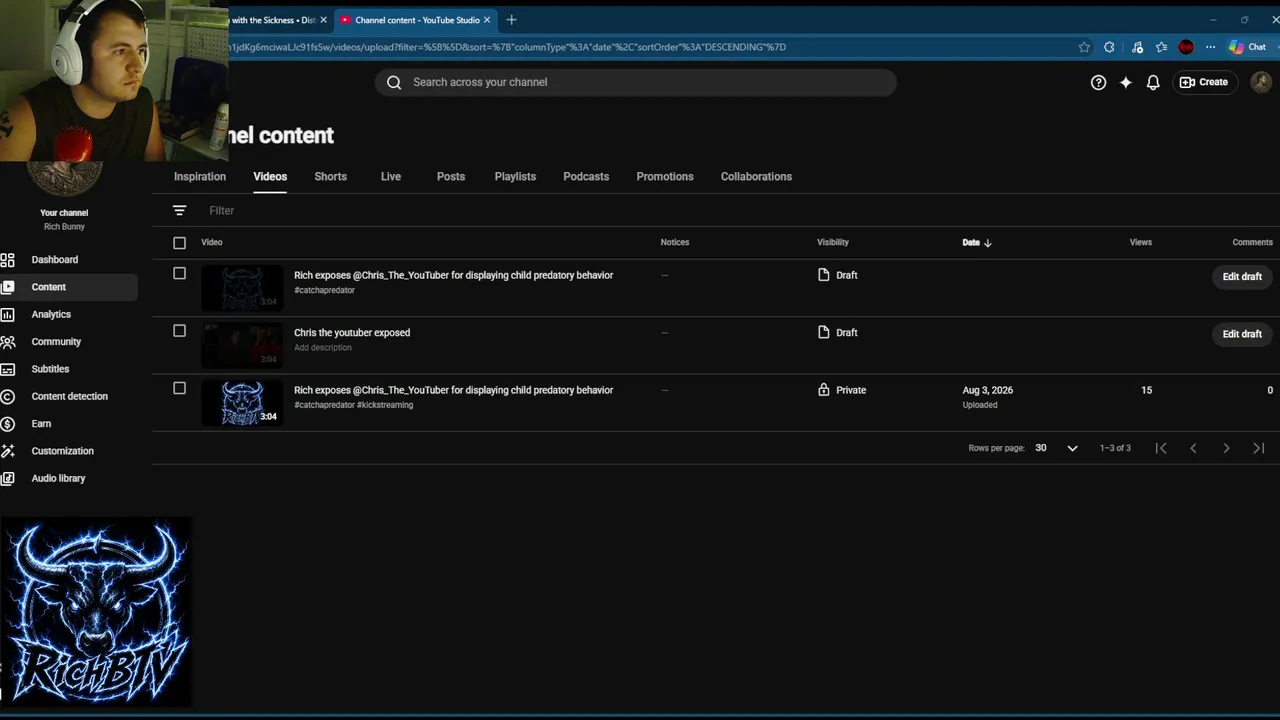
Task: Click the Visibility column header
Action: coord(833,242)
